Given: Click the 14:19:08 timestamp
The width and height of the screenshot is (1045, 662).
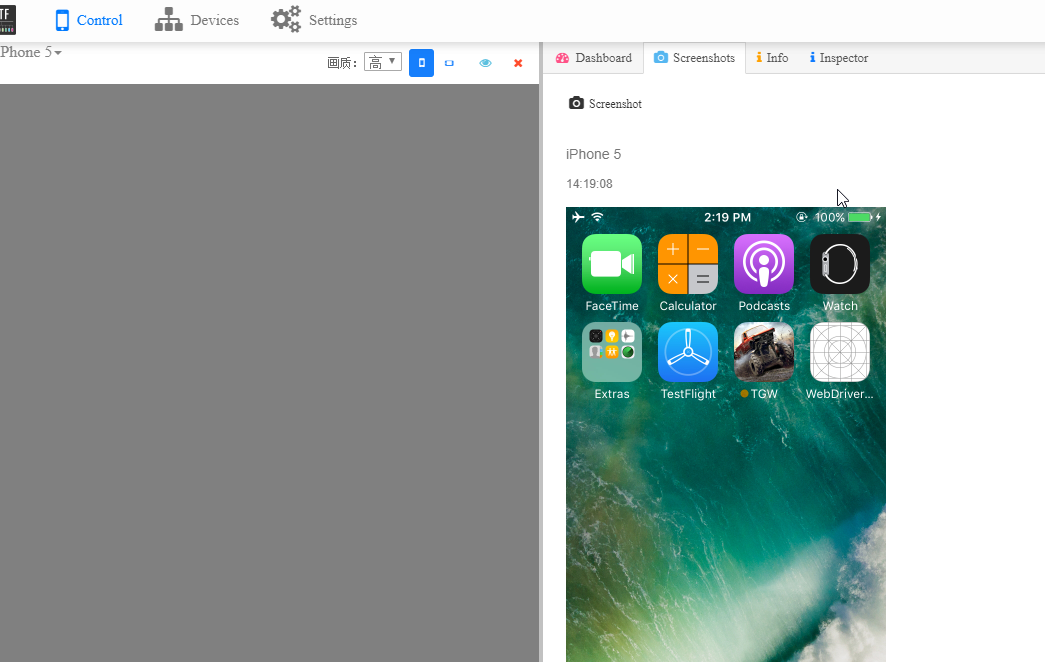Looking at the screenshot, I should point(589,183).
